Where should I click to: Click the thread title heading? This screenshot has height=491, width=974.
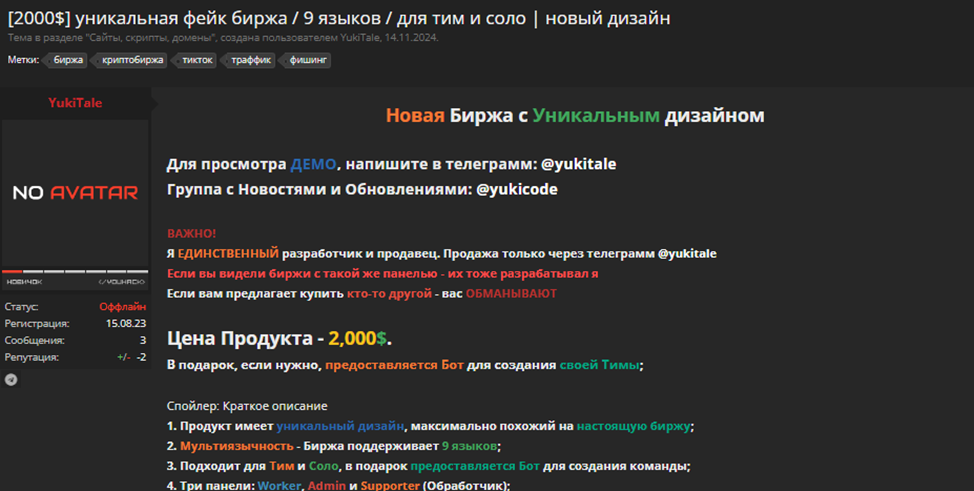point(339,18)
